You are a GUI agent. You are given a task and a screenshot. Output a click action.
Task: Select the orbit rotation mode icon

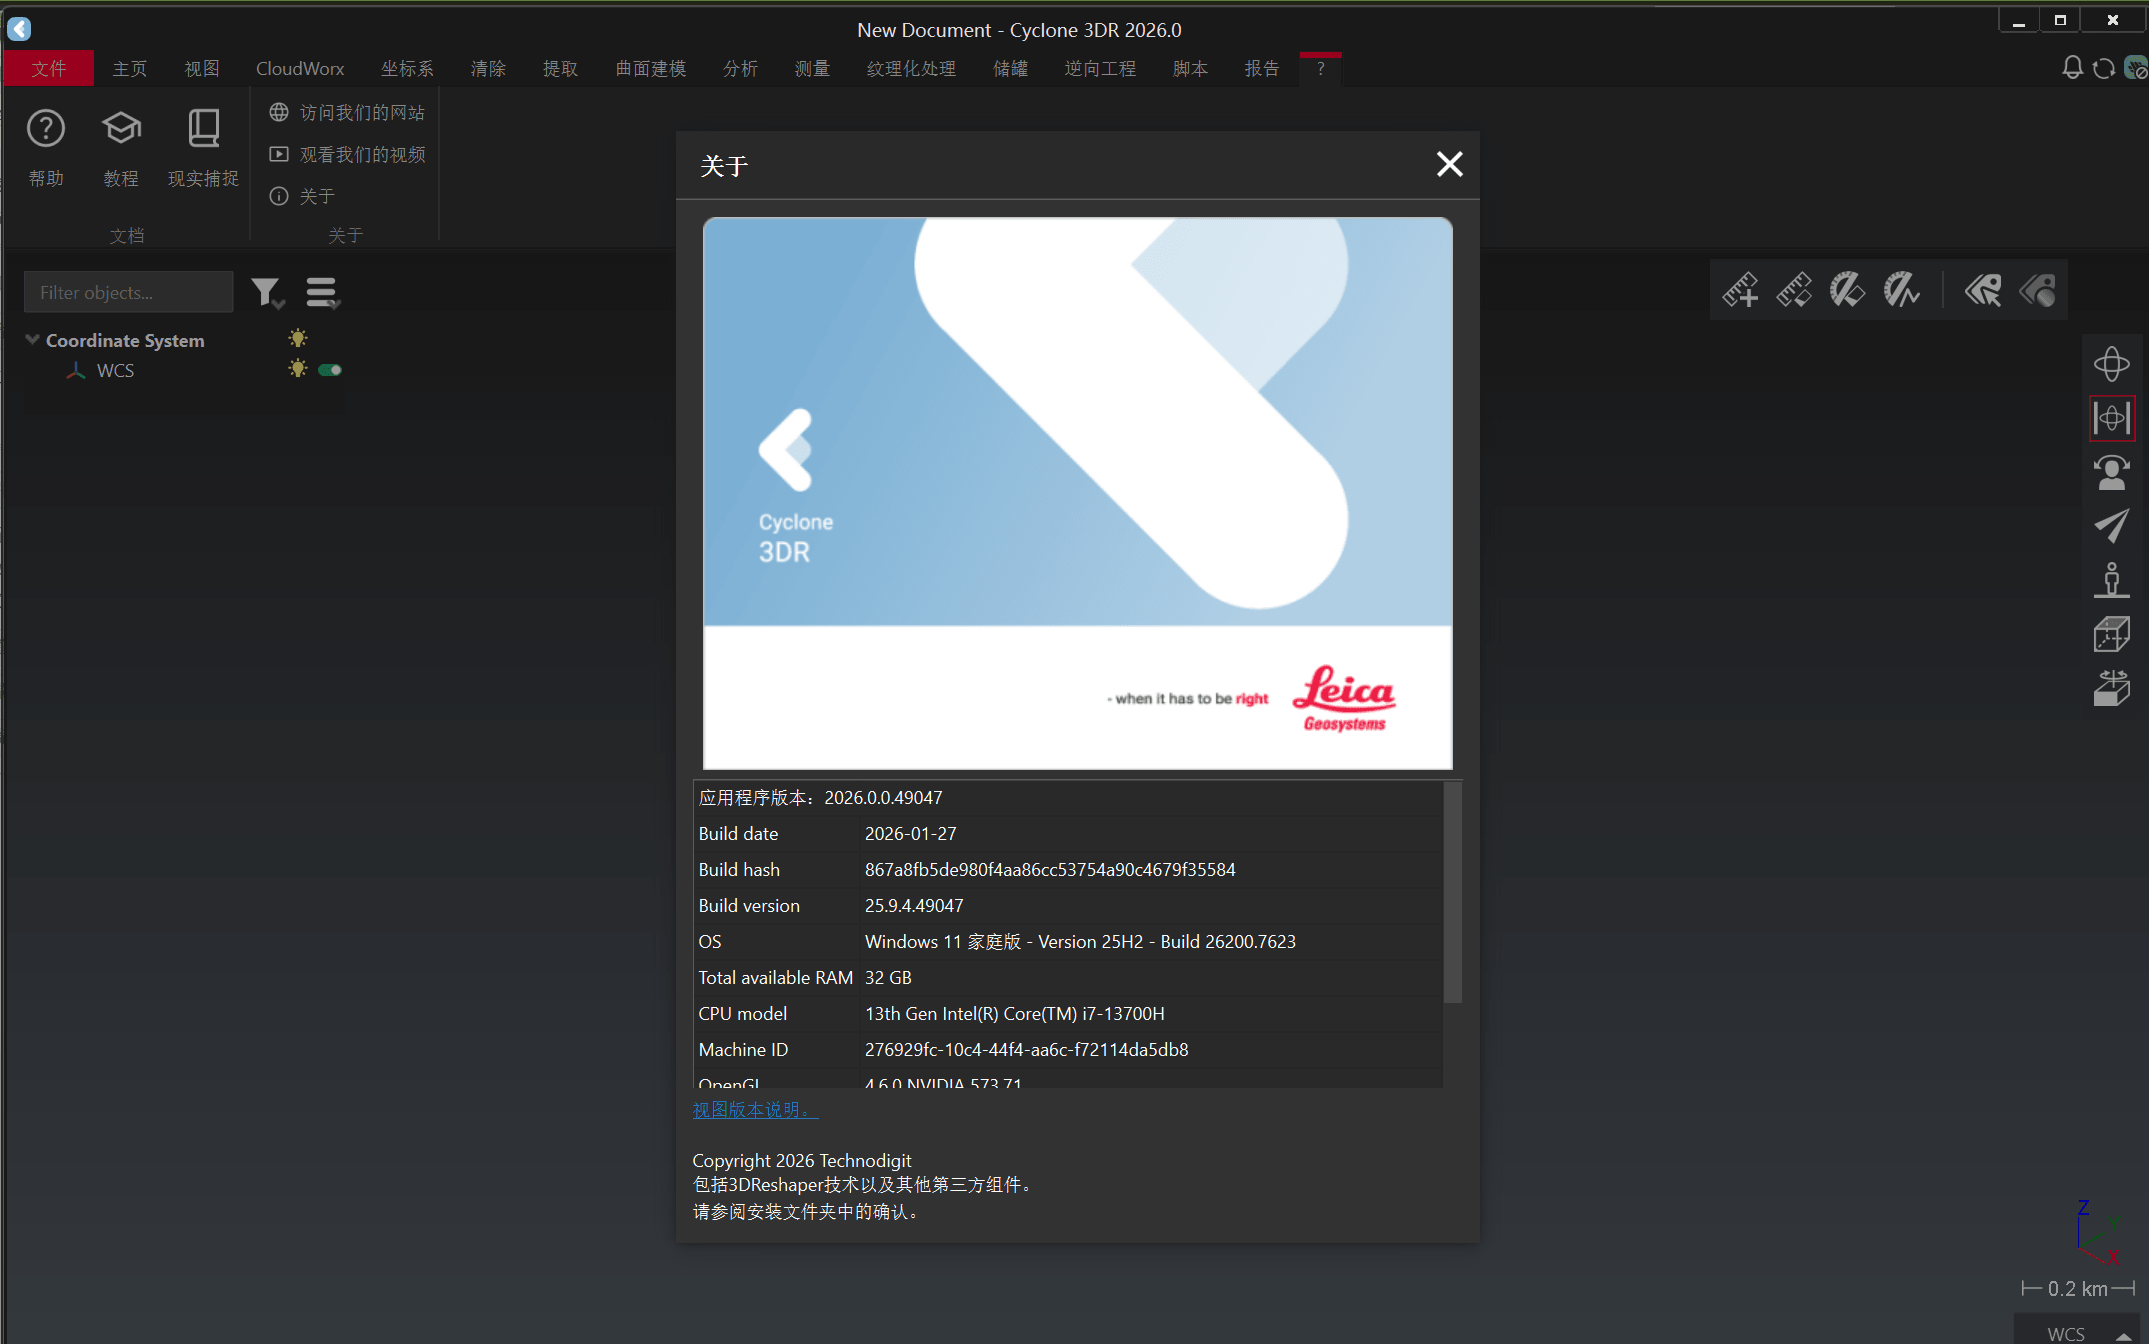point(2111,364)
